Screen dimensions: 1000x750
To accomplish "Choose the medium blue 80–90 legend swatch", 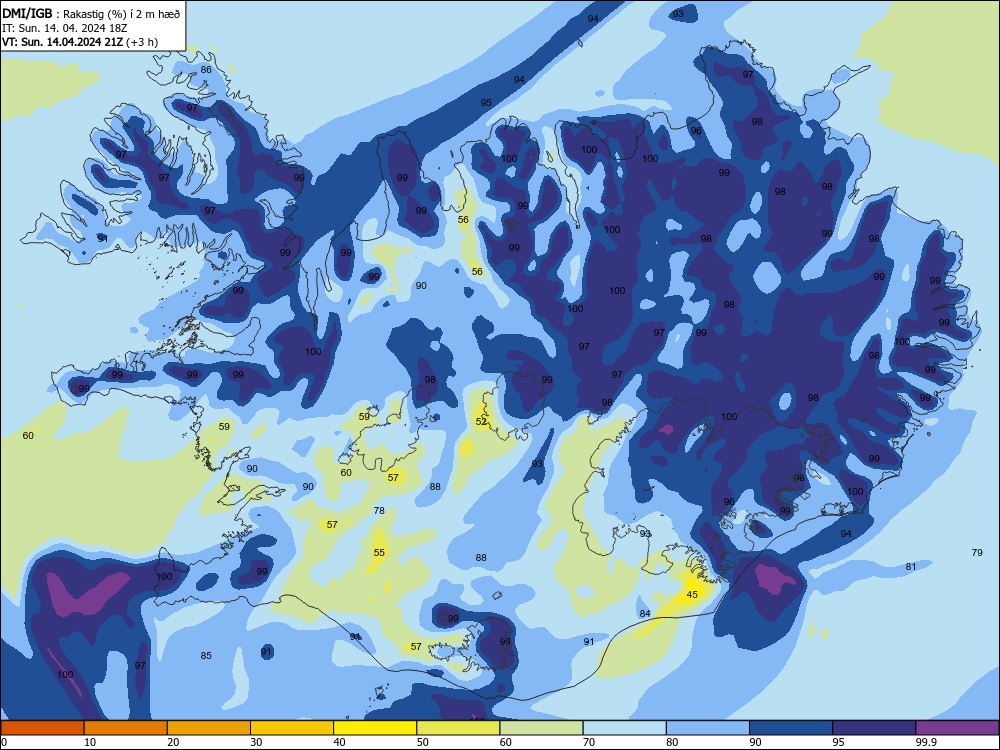I will click(708, 728).
